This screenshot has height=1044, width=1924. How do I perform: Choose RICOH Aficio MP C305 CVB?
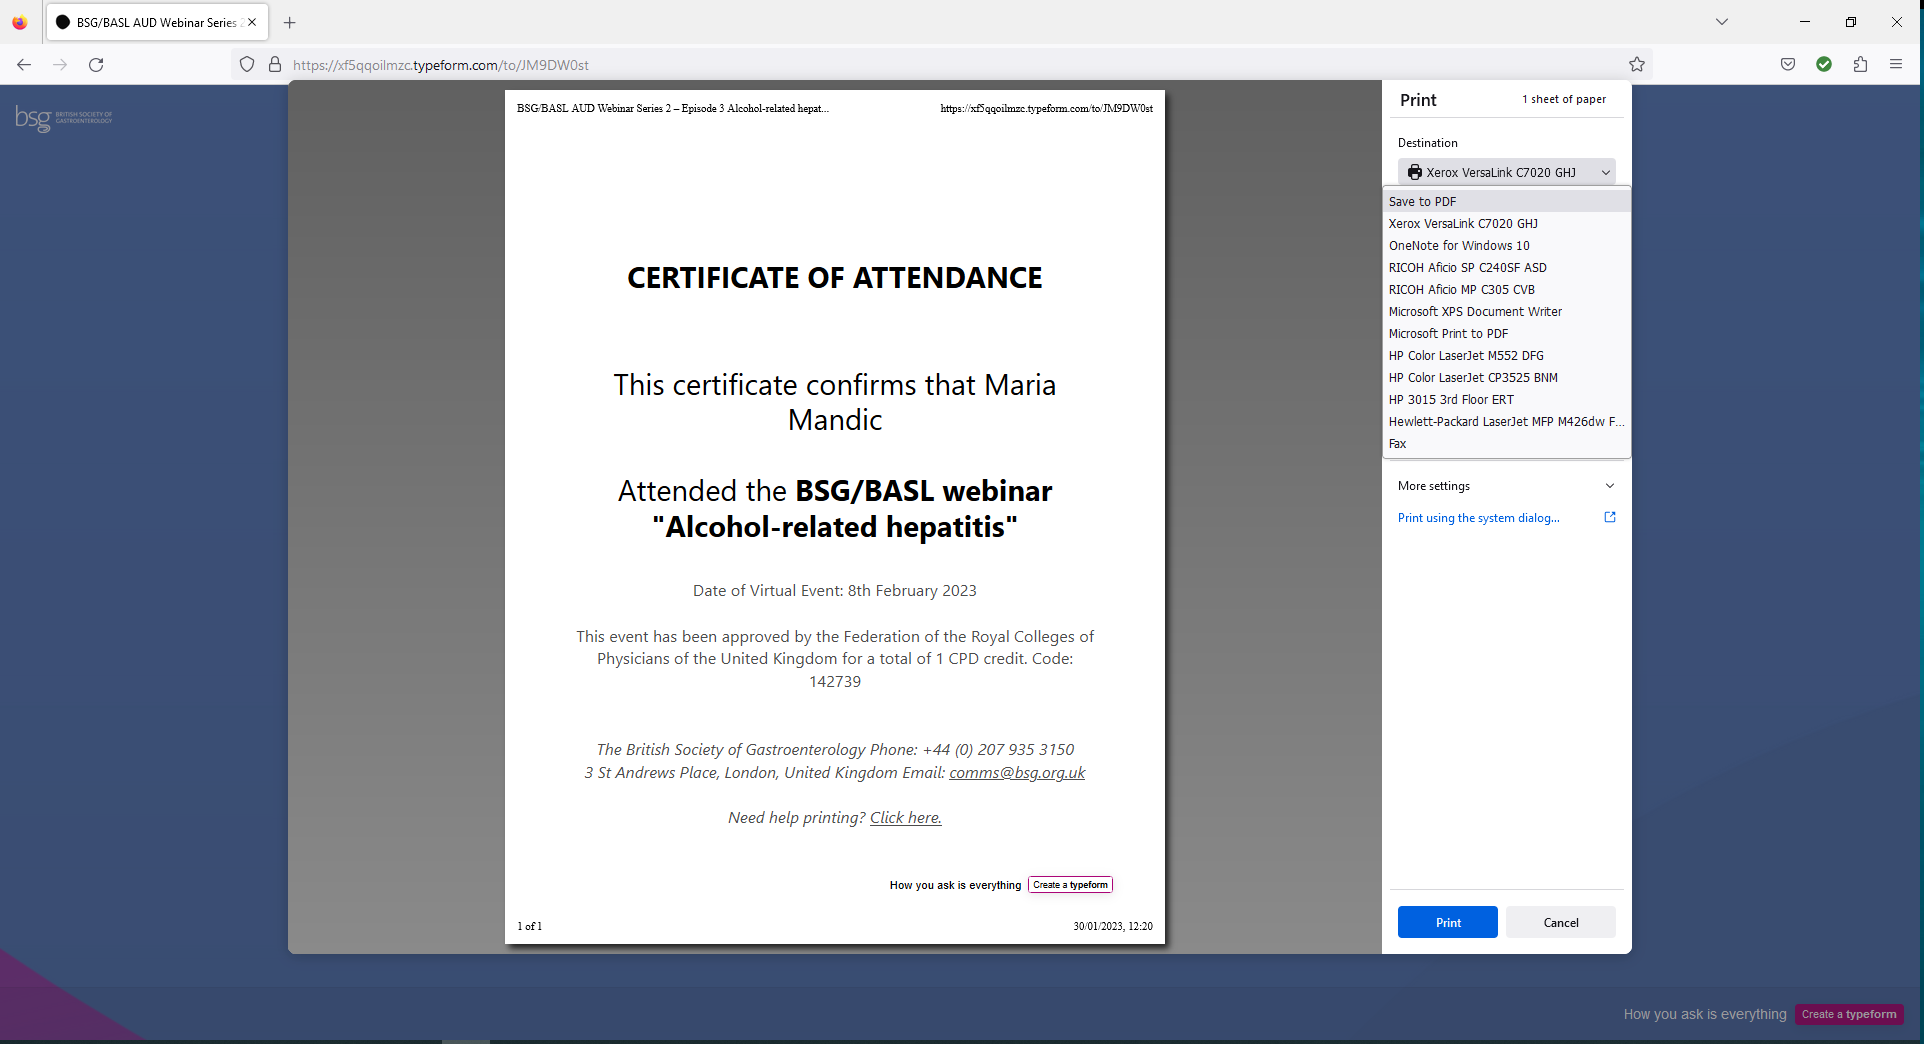(x=1506, y=289)
